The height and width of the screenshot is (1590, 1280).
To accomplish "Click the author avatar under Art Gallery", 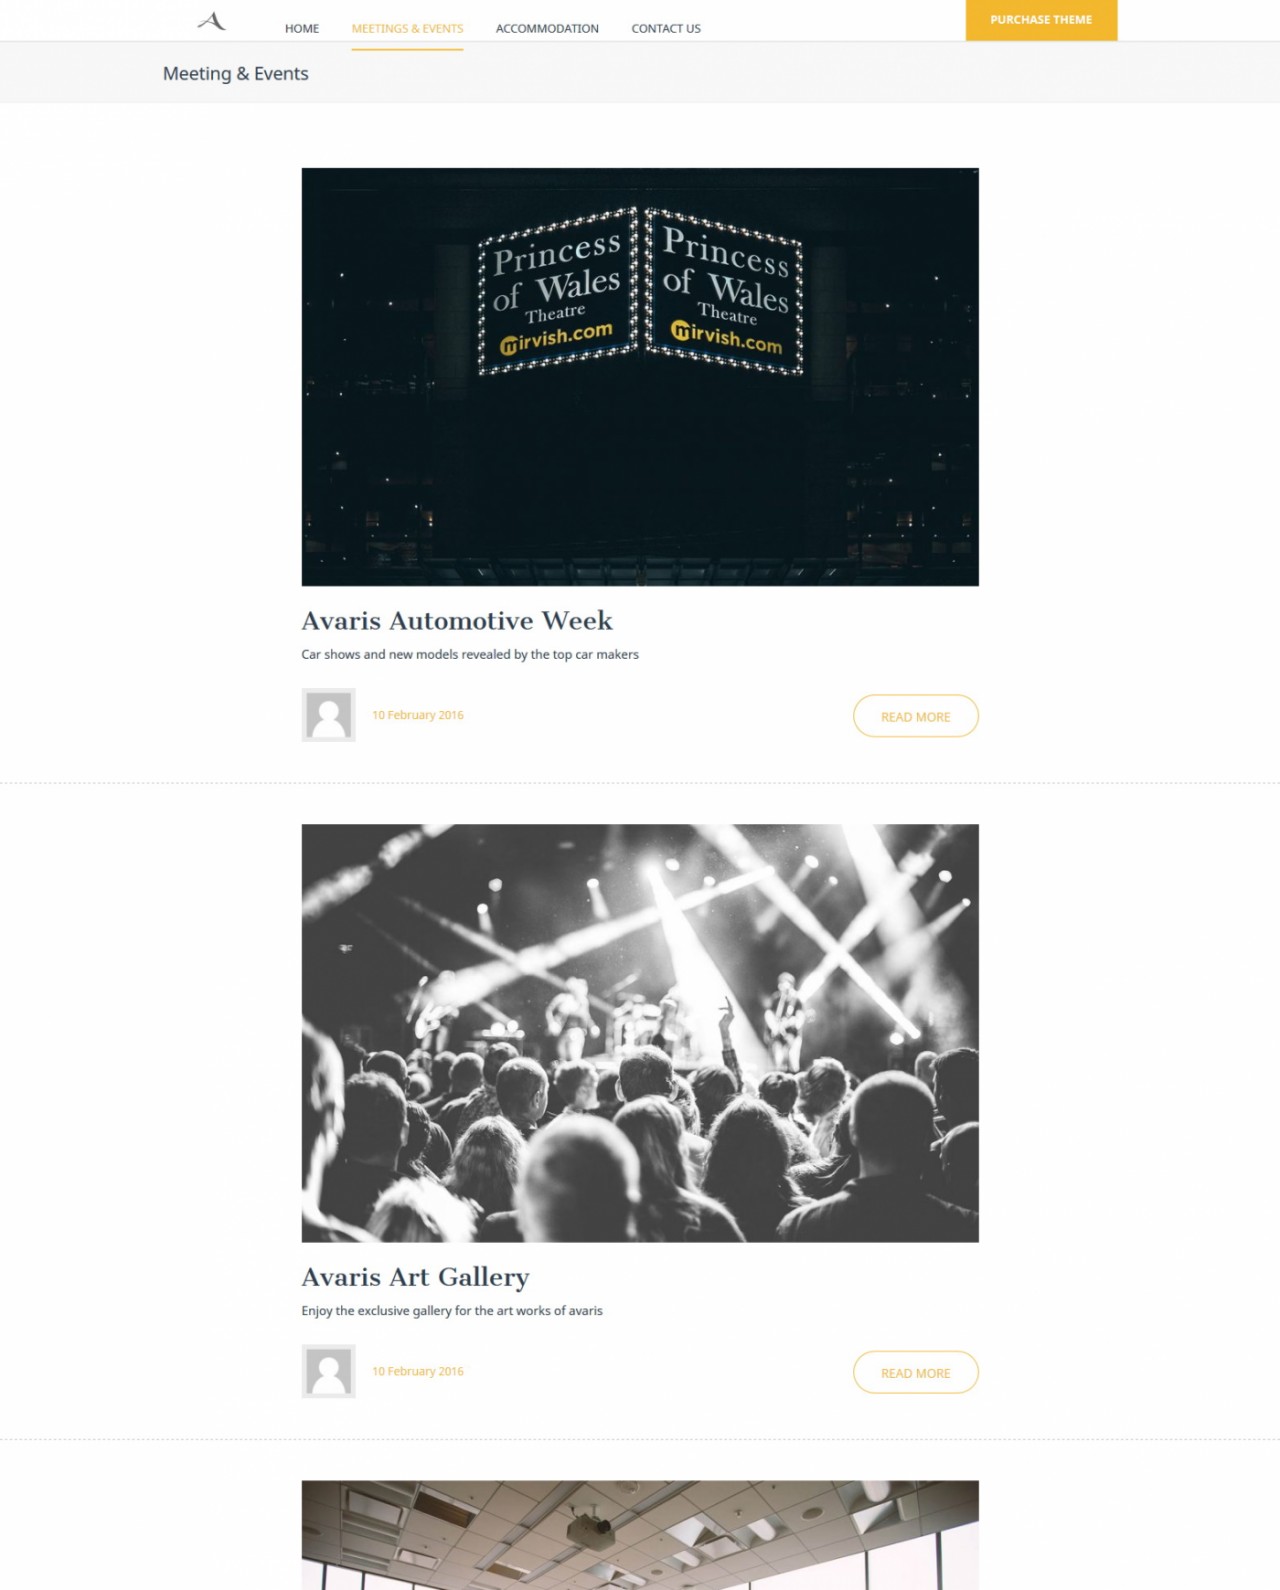I will pos(329,1371).
